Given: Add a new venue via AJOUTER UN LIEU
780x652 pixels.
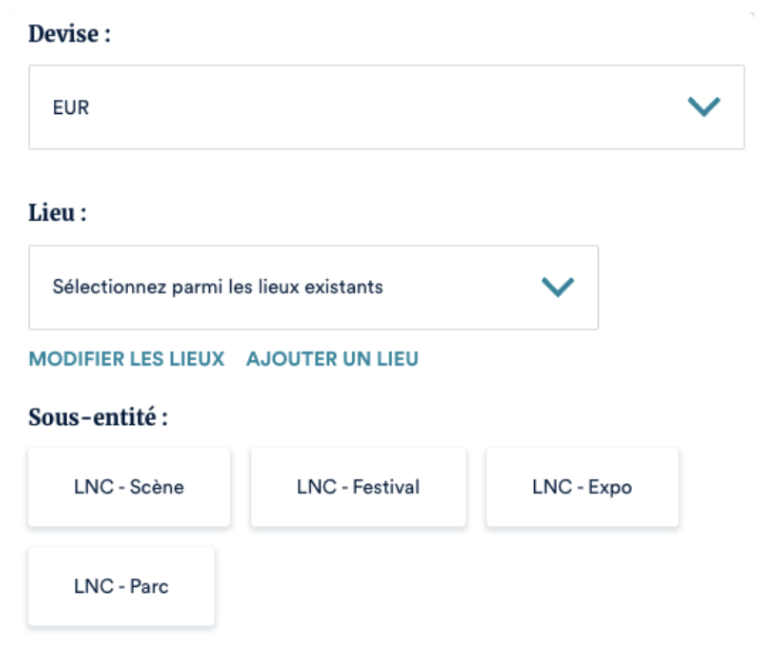Looking at the screenshot, I should [x=332, y=359].
